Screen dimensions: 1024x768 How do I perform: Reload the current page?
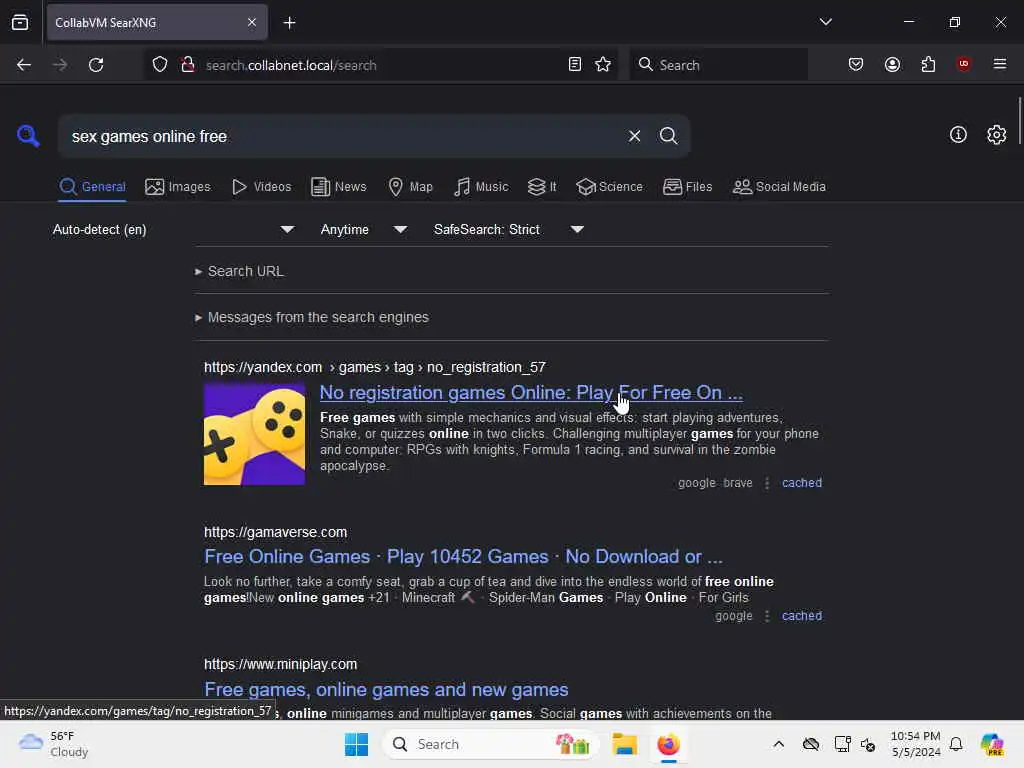tap(96, 65)
